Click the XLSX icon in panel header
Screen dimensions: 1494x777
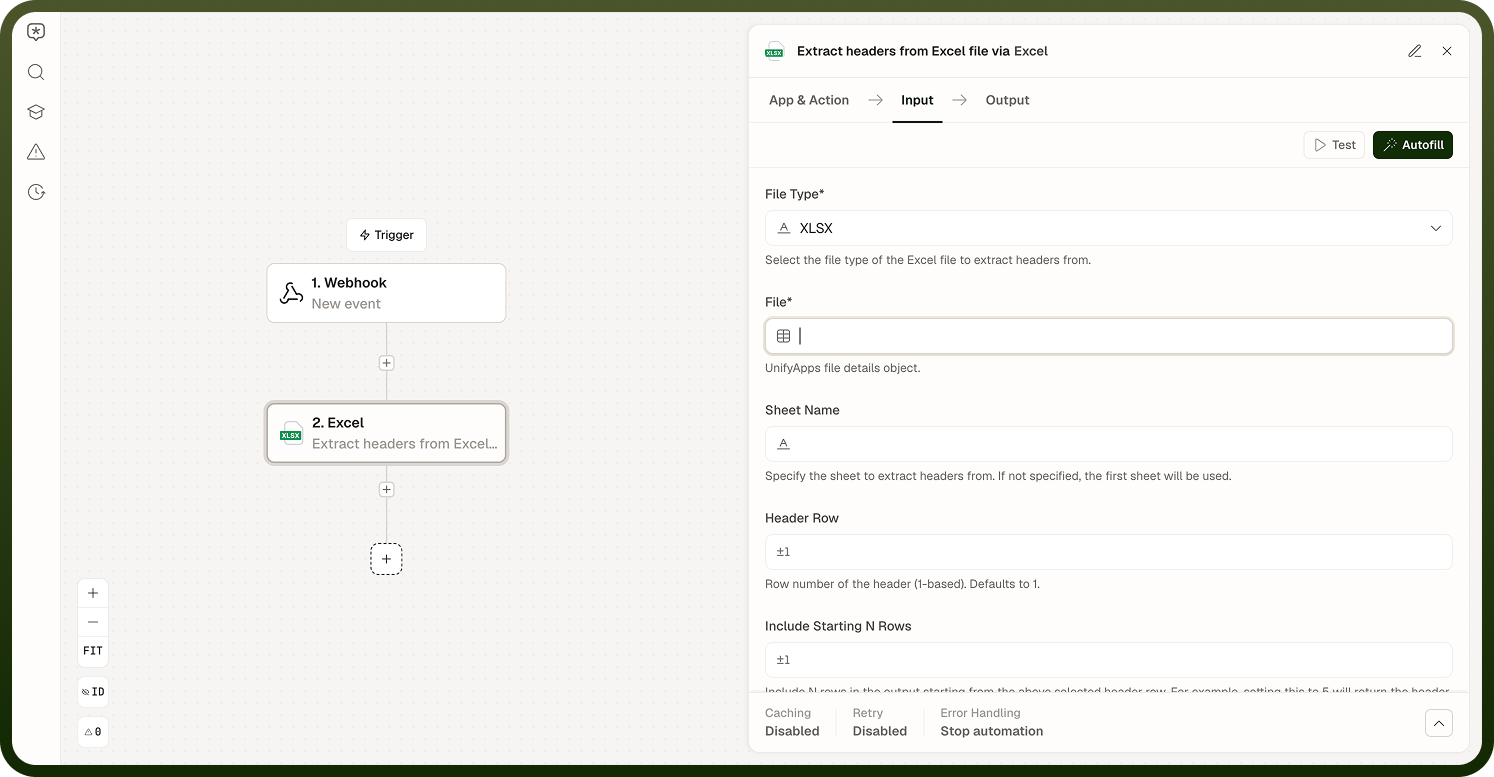pyautogui.click(x=774, y=51)
